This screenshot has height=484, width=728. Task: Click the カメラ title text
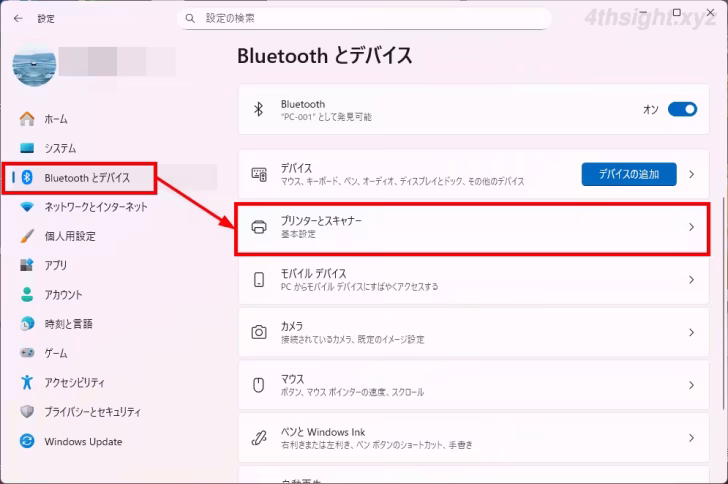pyautogui.click(x=292, y=326)
